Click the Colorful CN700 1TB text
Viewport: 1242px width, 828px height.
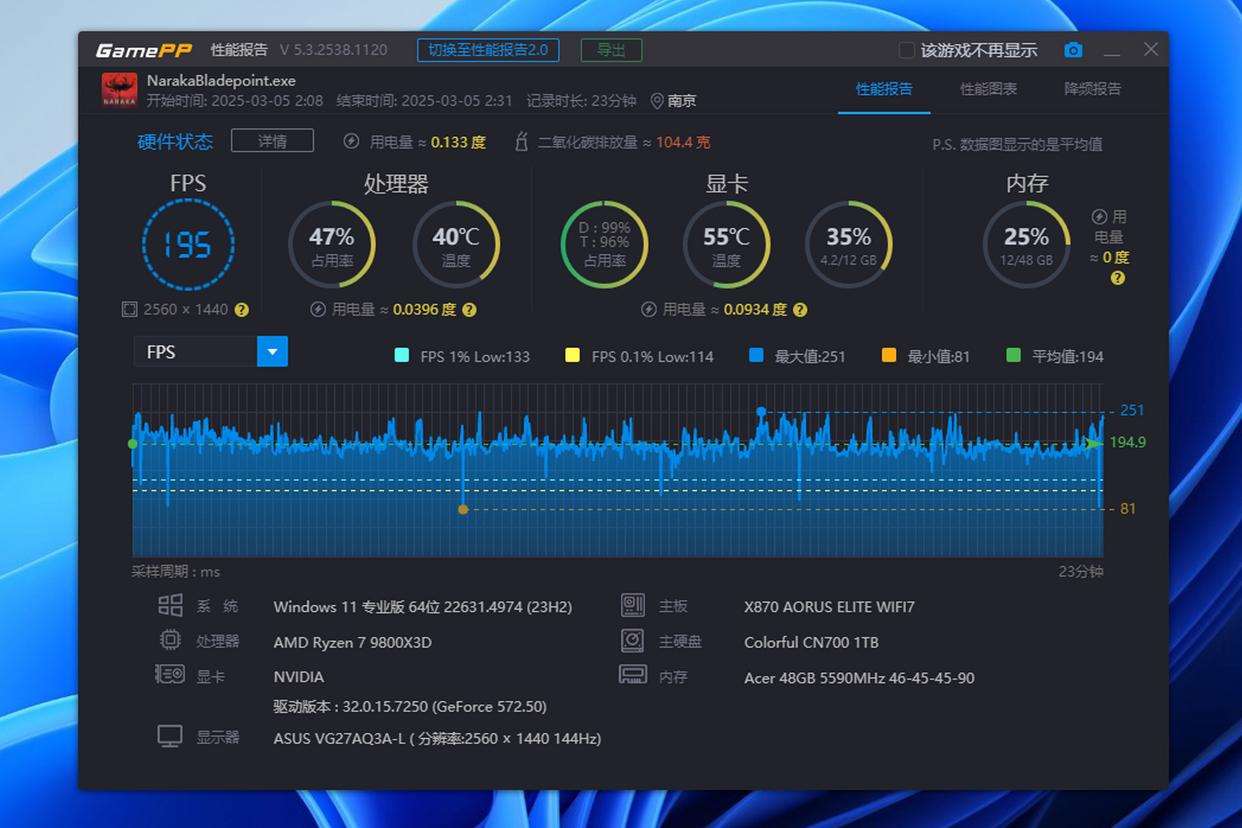[811, 642]
